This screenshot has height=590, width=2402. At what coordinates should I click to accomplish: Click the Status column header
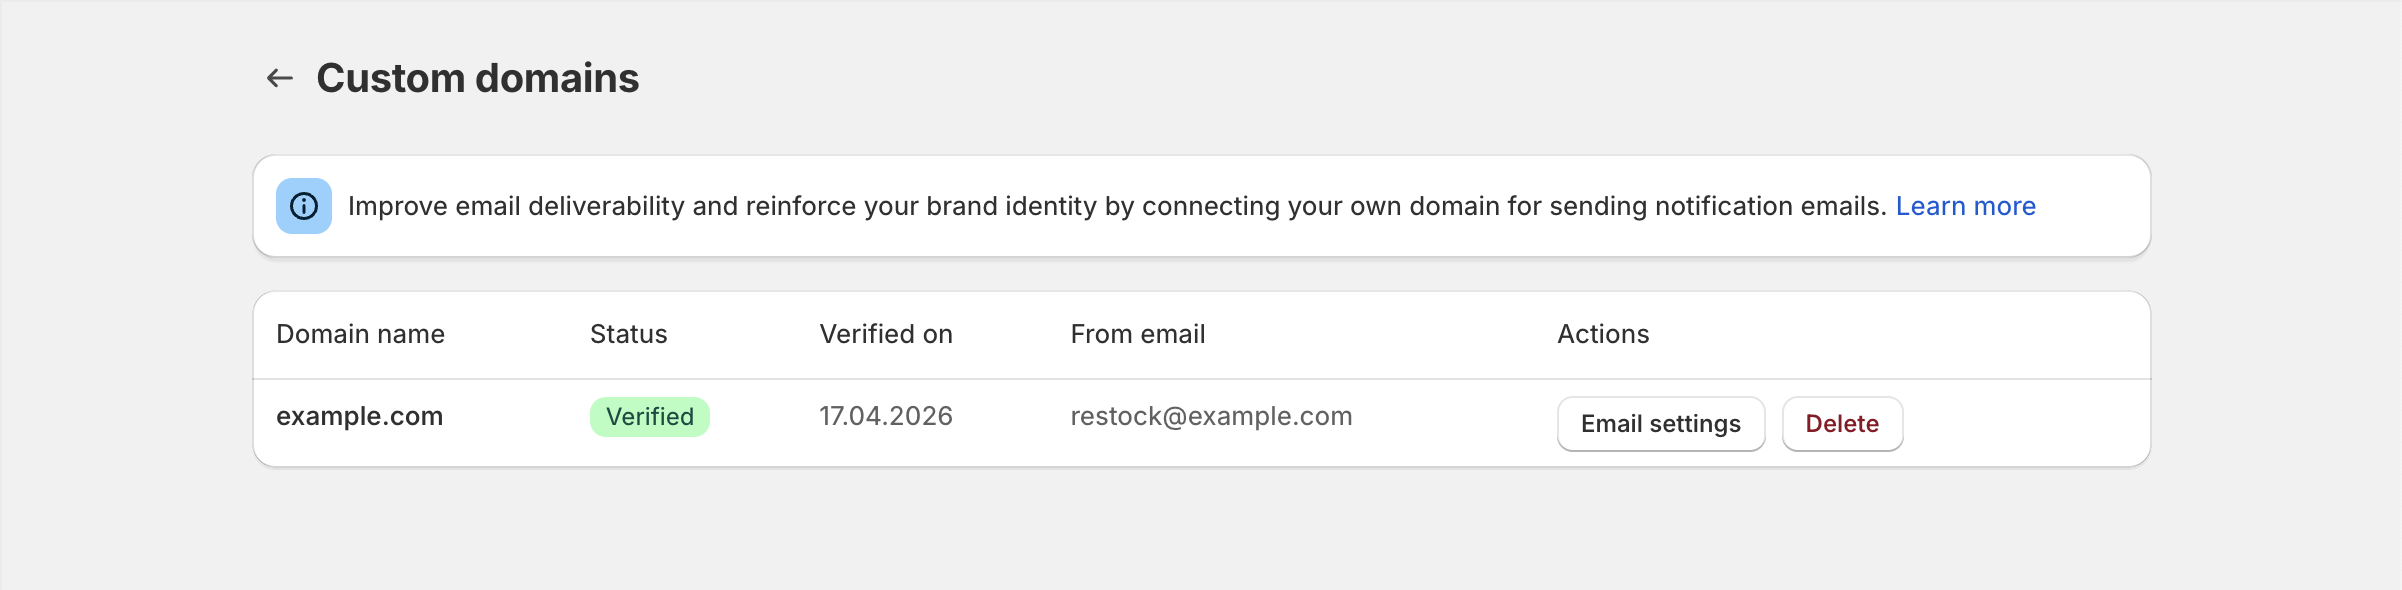click(x=628, y=334)
